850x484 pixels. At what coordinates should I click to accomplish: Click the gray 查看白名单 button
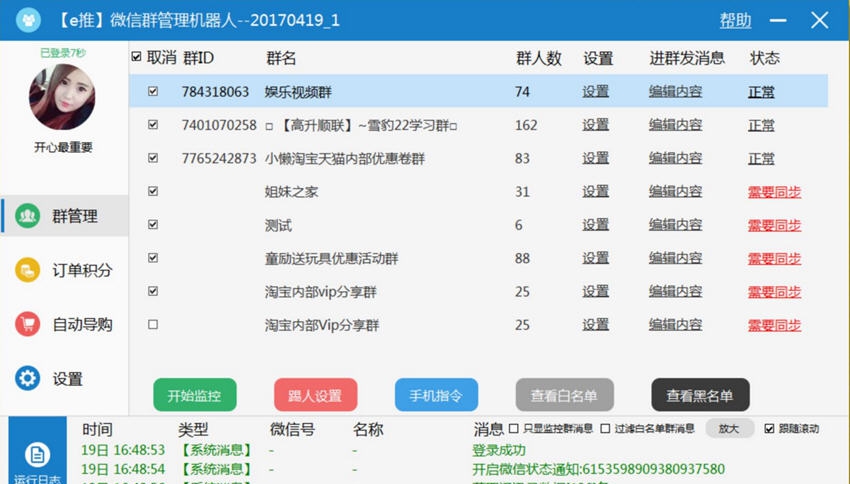tap(564, 395)
